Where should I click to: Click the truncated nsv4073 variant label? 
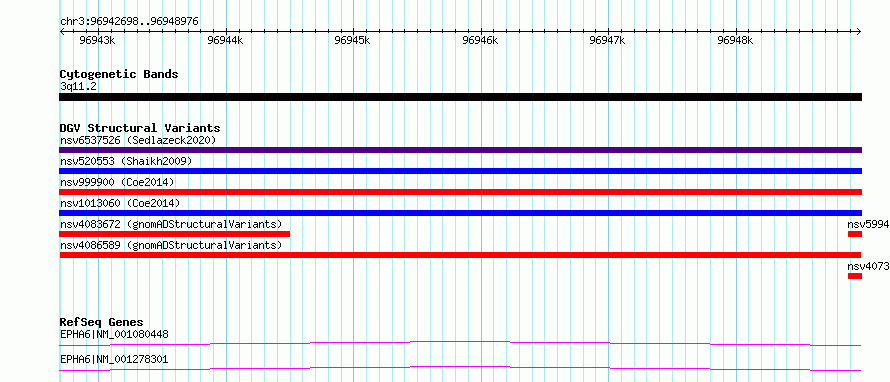point(868,266)
